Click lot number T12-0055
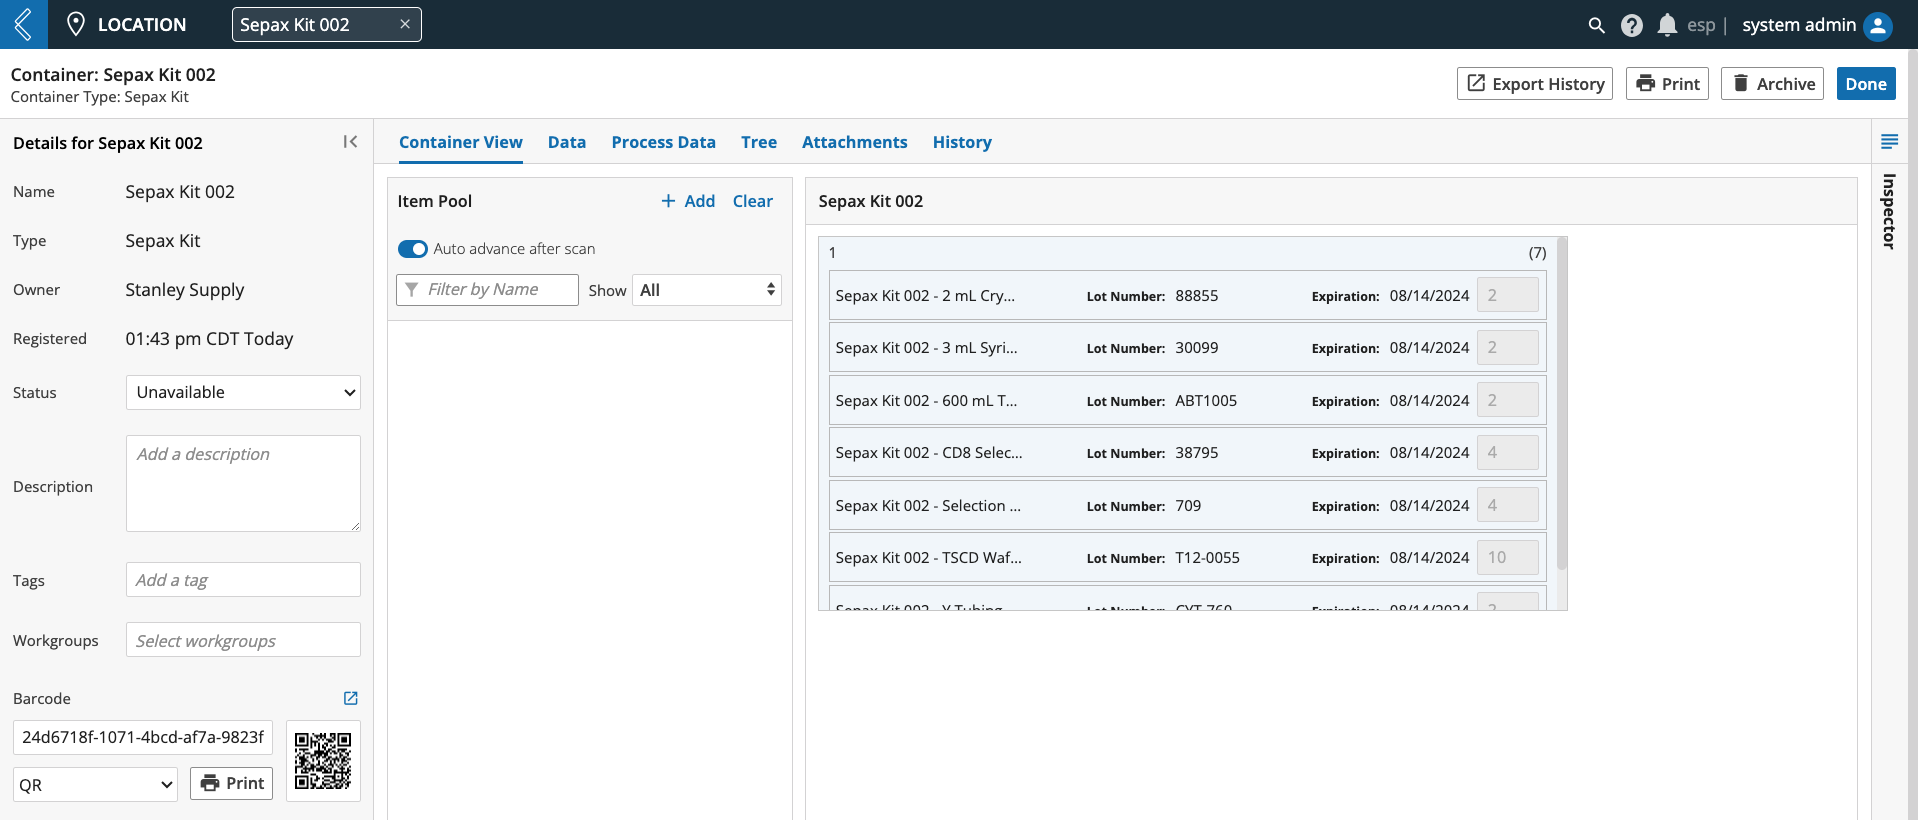1918x820 pixels. click(x=1207, y=558)
